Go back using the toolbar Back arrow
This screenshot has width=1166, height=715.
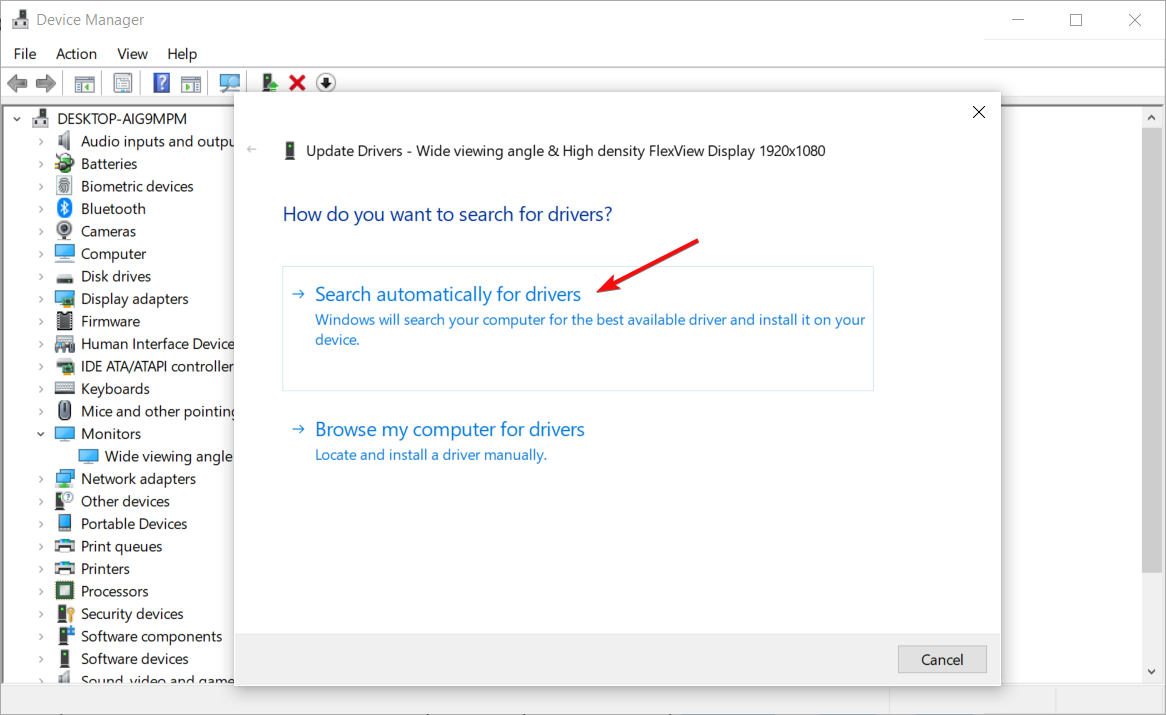[17, 83]
